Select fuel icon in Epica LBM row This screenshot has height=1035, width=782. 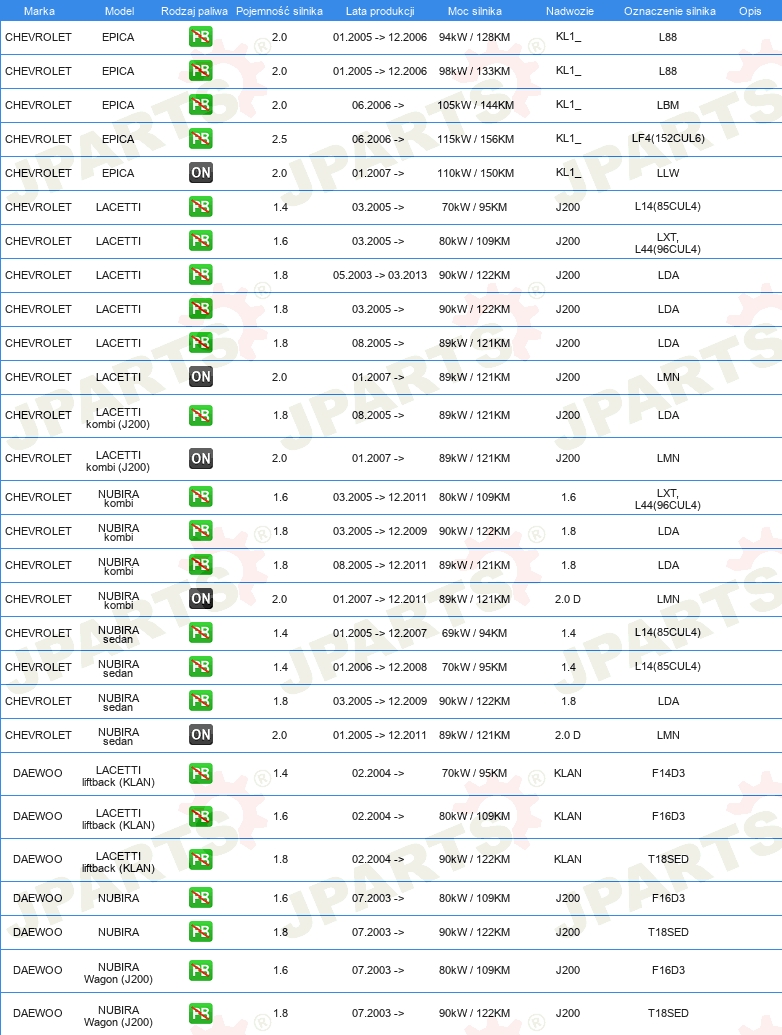click(x=201, y=105)
